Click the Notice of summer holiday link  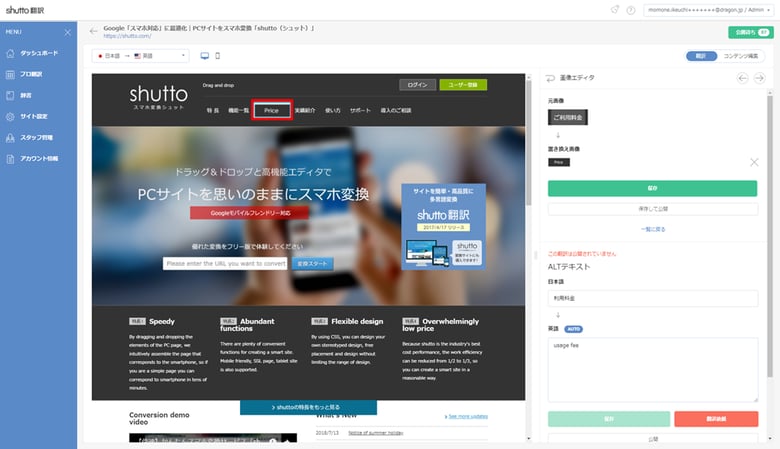point(376,433)
